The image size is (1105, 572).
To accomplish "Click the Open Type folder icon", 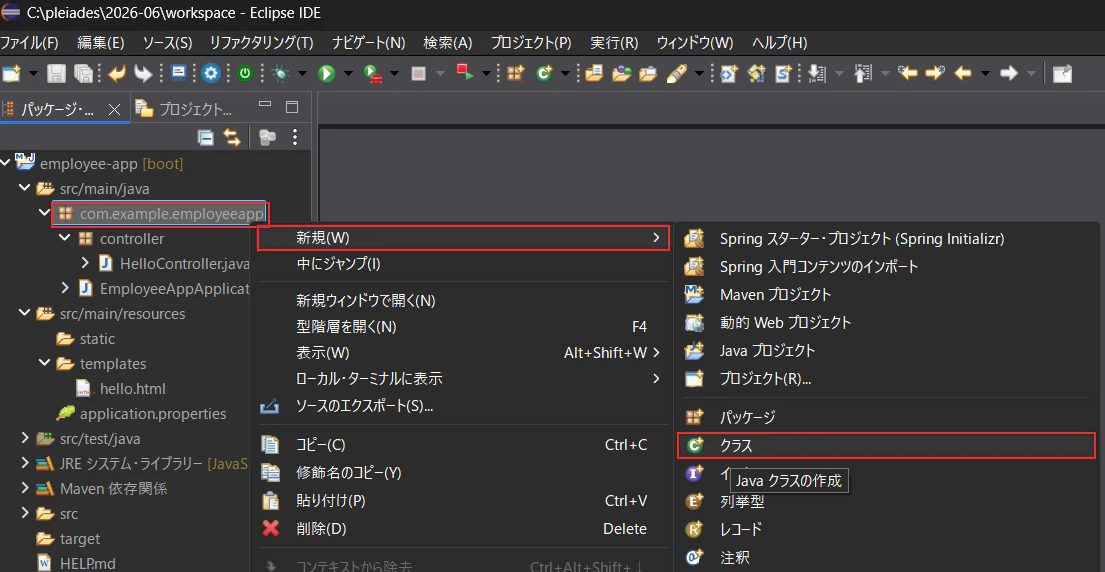I will point(595,73).
